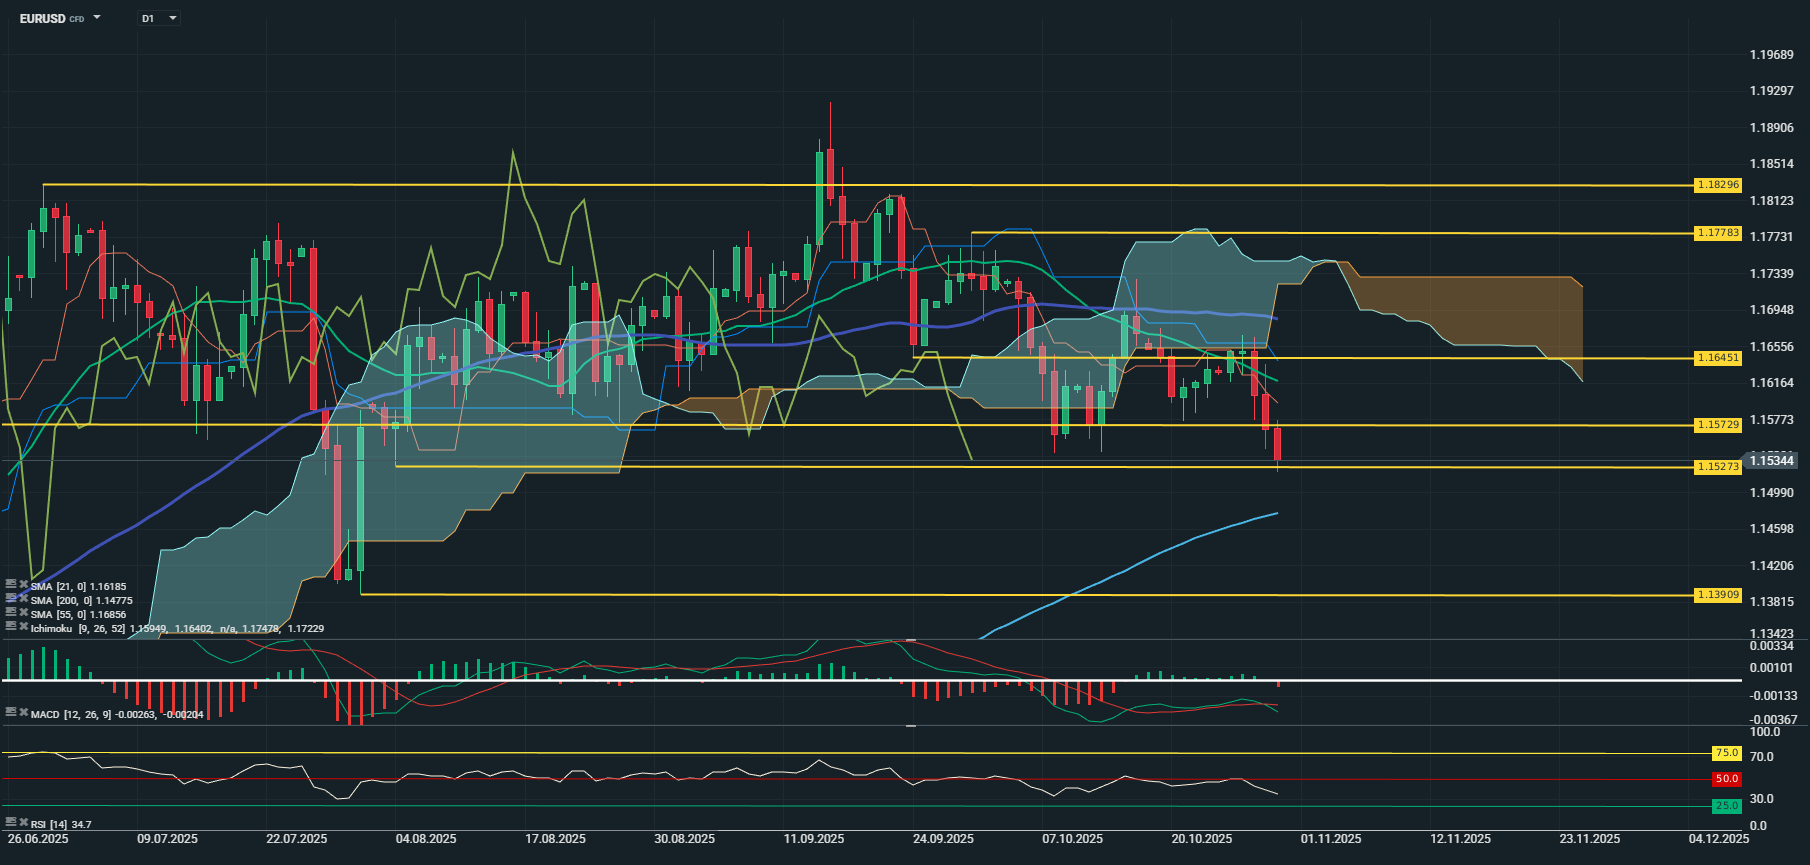Remove the Ichimoku indicator from chart

[23, 626]
